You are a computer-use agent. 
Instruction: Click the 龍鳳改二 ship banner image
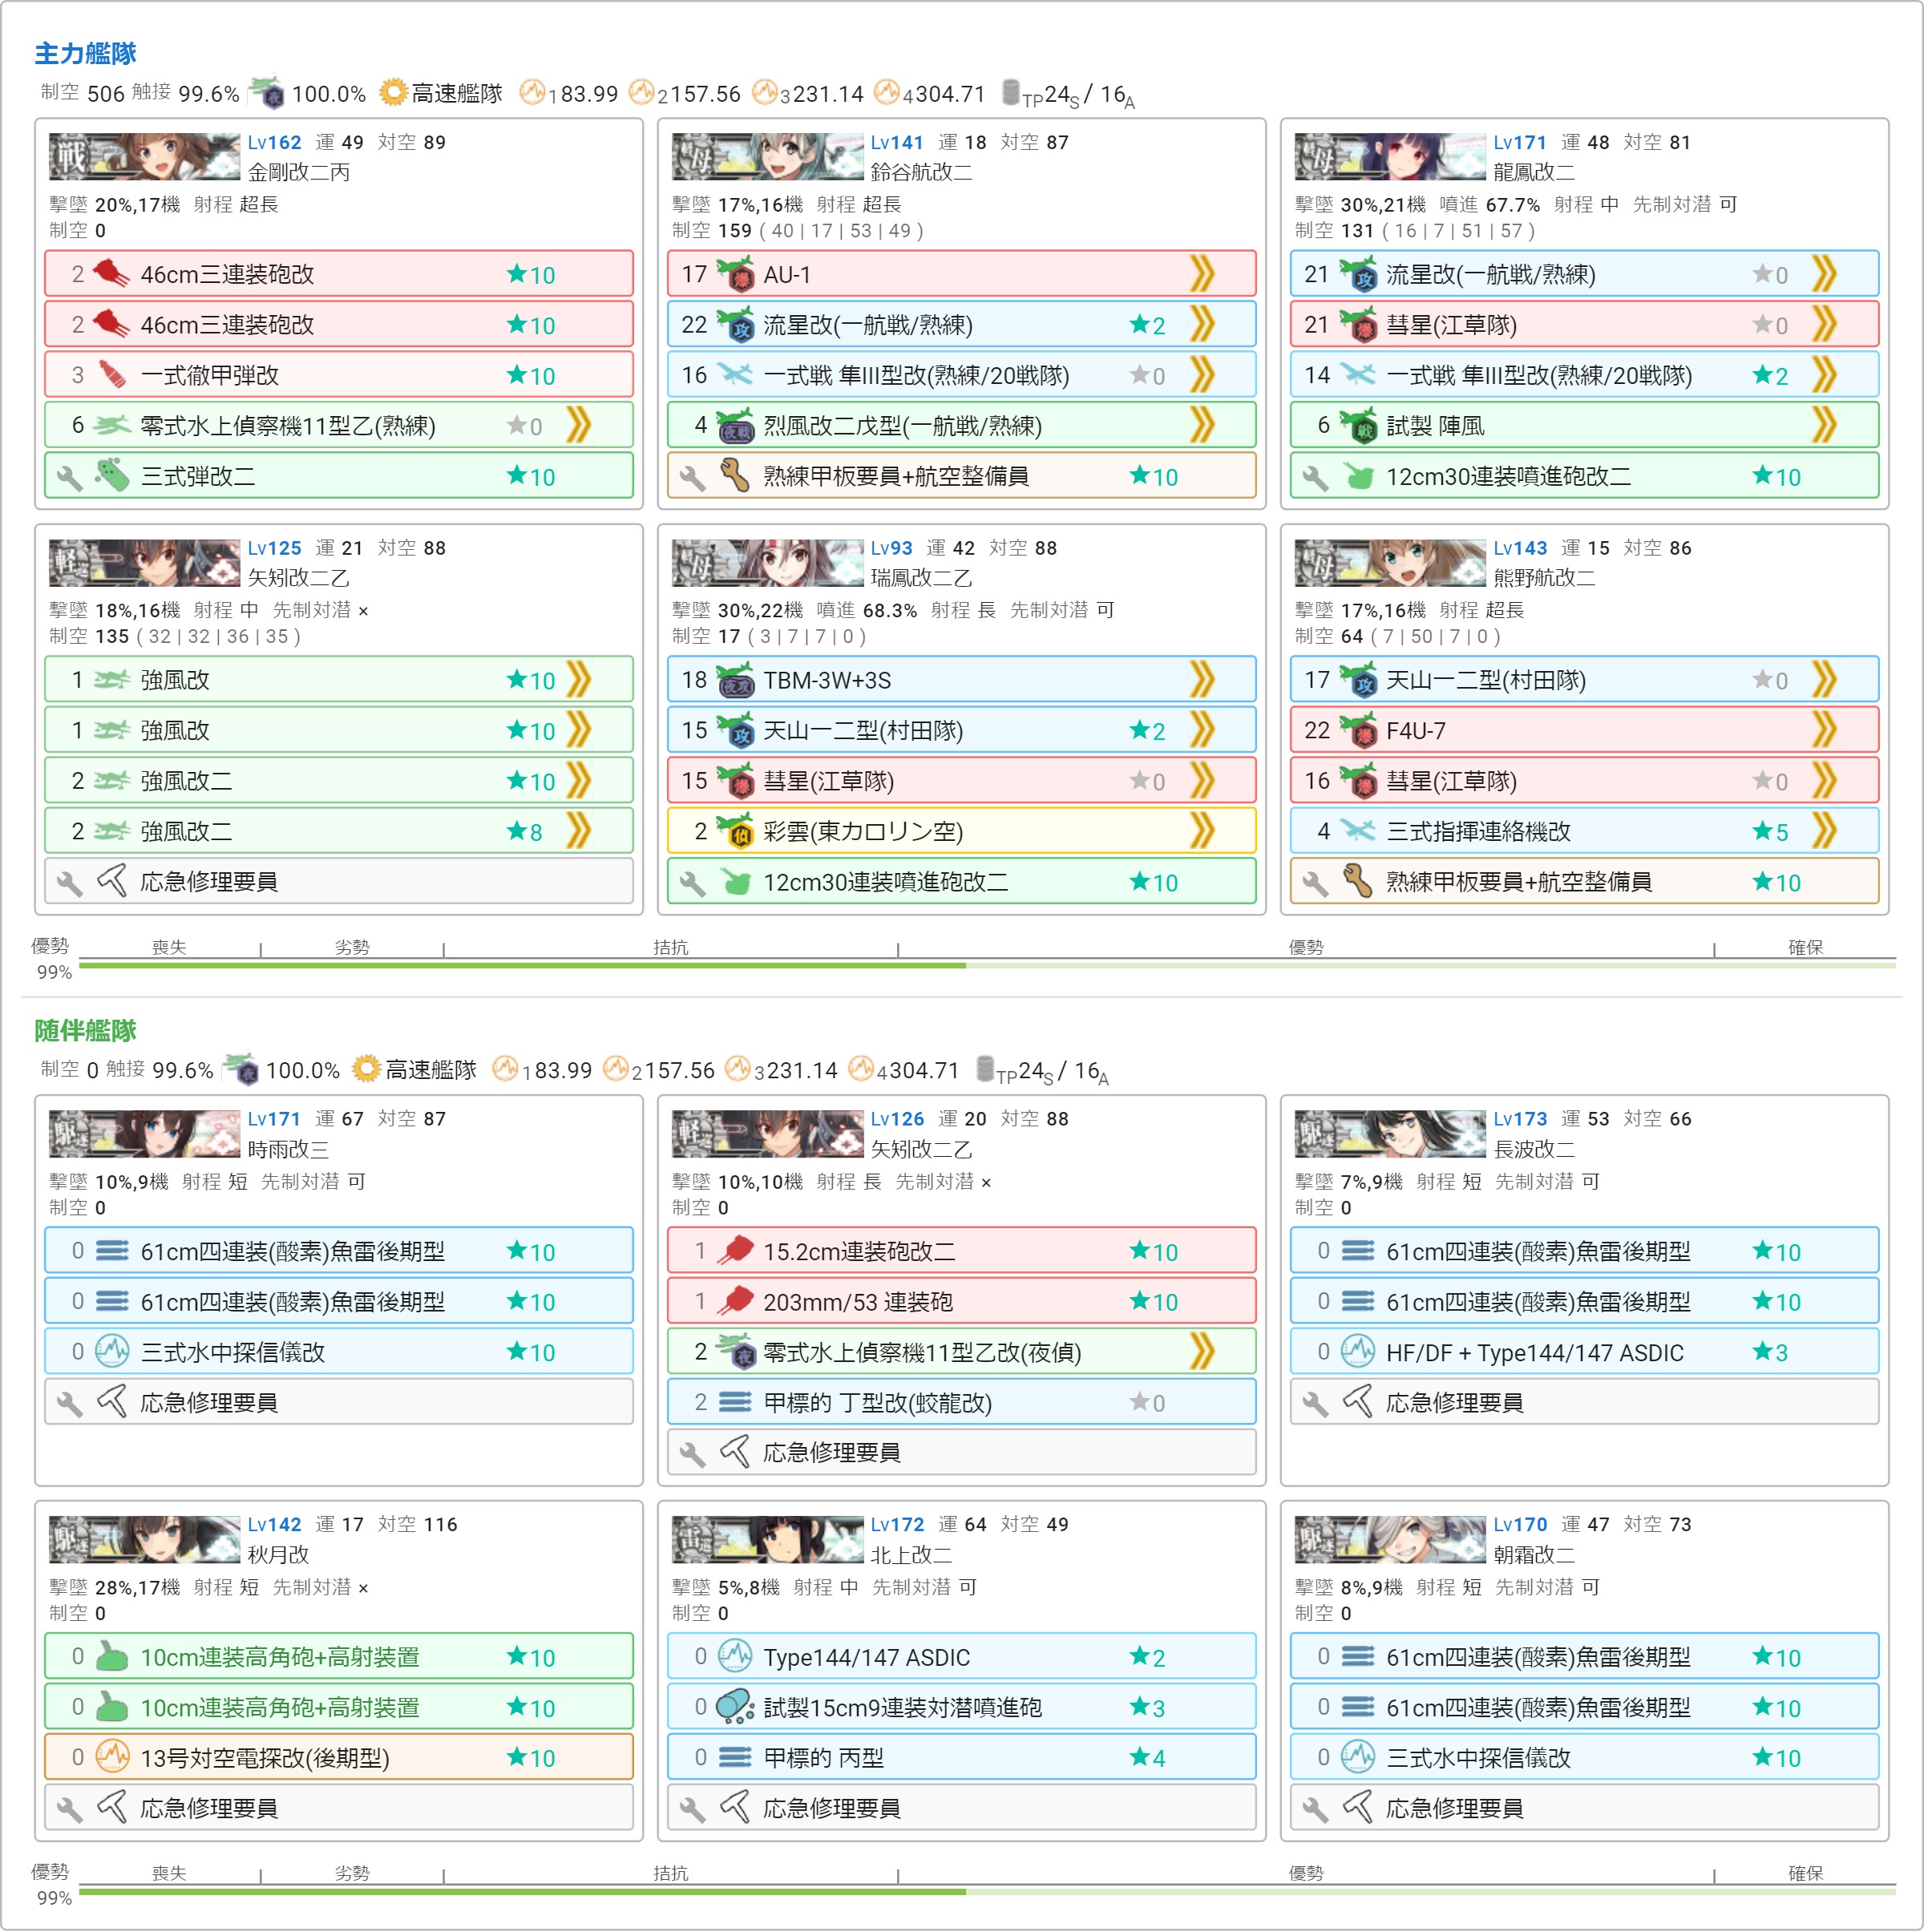tap(1390, 157)
